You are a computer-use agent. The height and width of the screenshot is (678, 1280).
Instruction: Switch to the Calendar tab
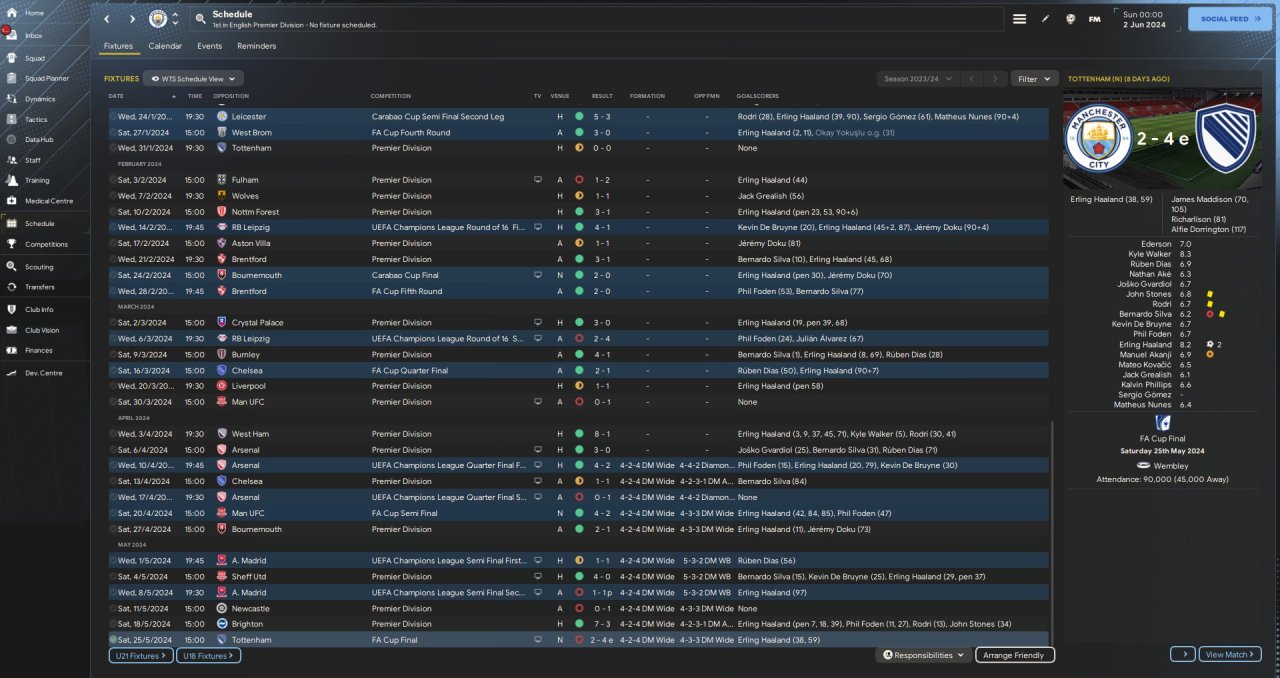tap(165, 46)
